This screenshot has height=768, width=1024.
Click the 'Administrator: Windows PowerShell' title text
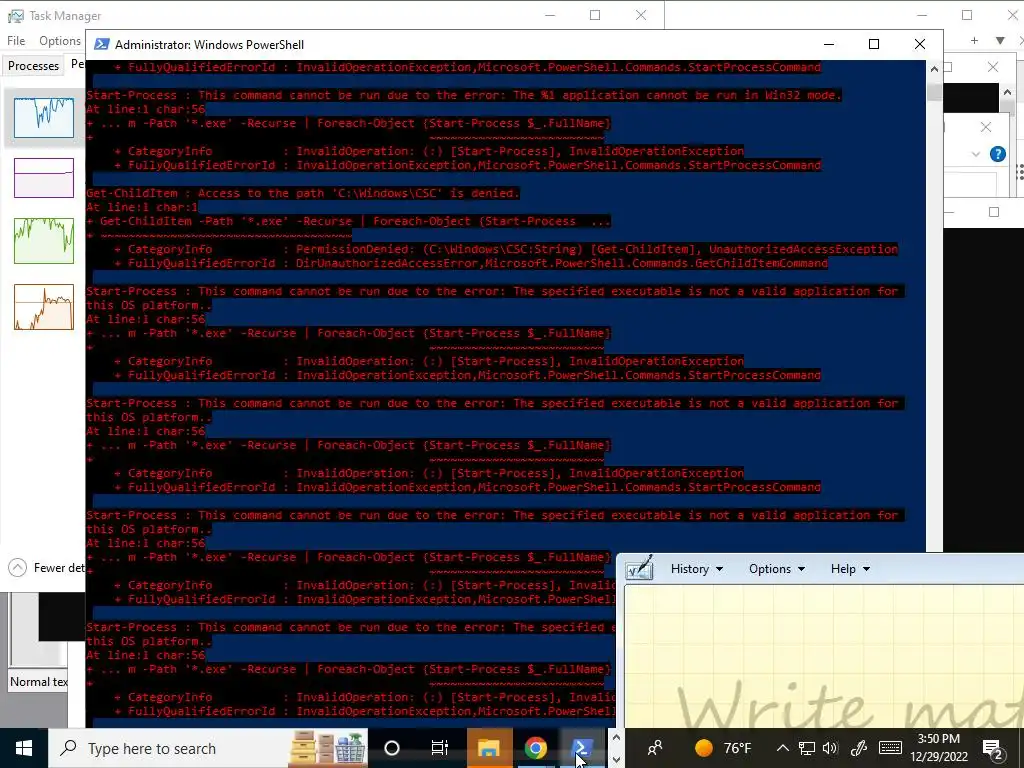pyautogui.click(x=209, y=44)
